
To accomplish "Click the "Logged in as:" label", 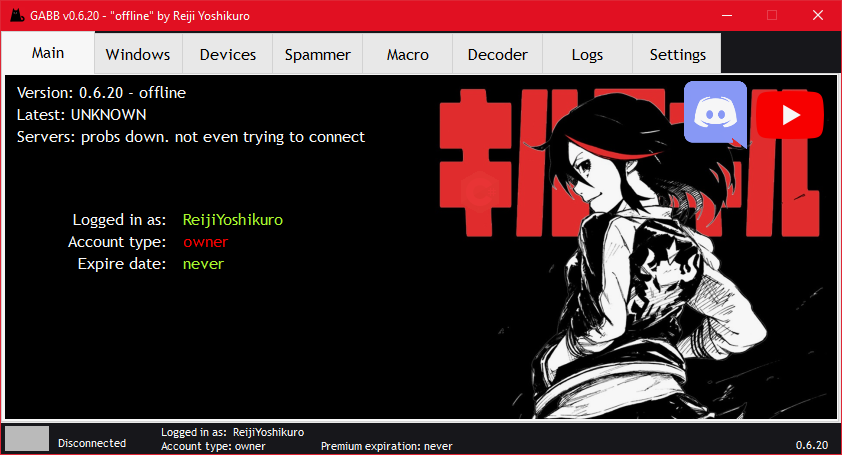I will pyautogui.click(x=119, y=220).
